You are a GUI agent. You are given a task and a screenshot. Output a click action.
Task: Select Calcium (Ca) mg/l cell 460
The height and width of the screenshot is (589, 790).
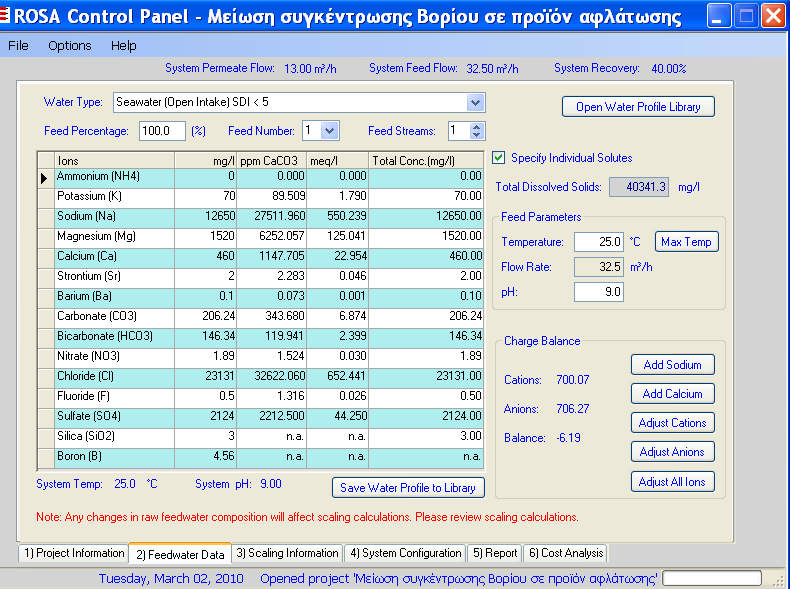pos(206,258)
